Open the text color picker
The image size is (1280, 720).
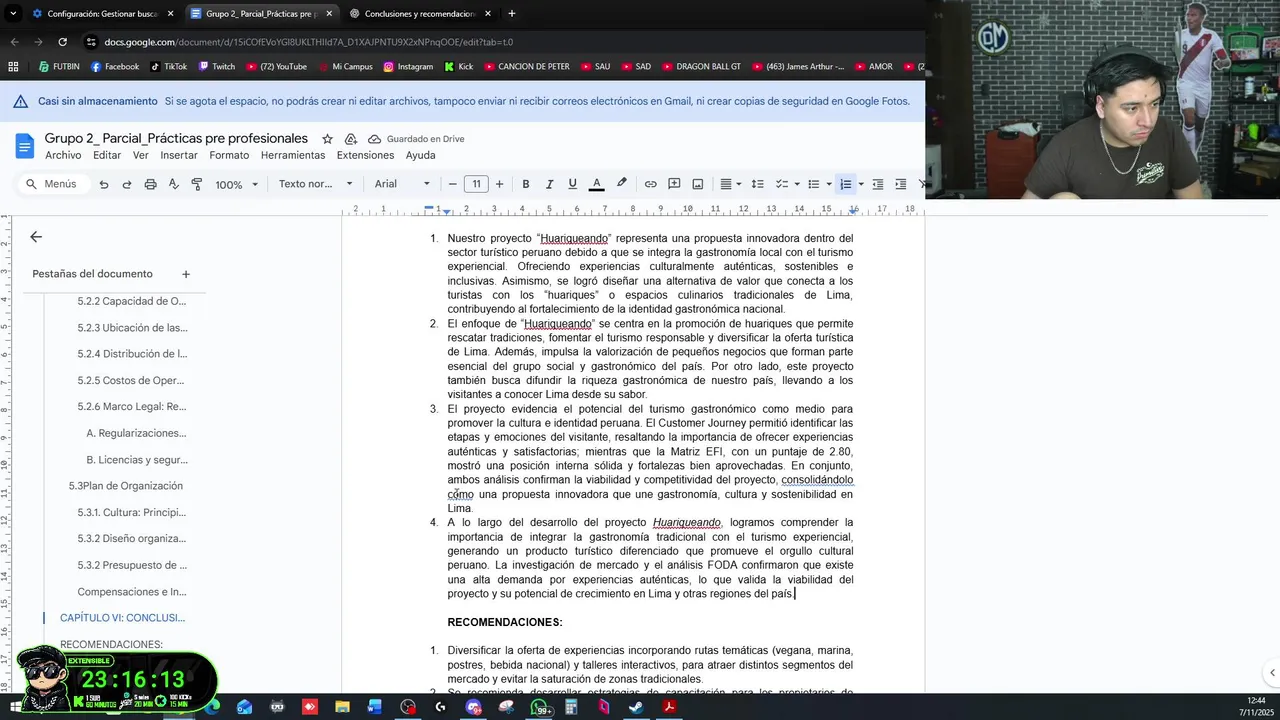coord(596,184)
